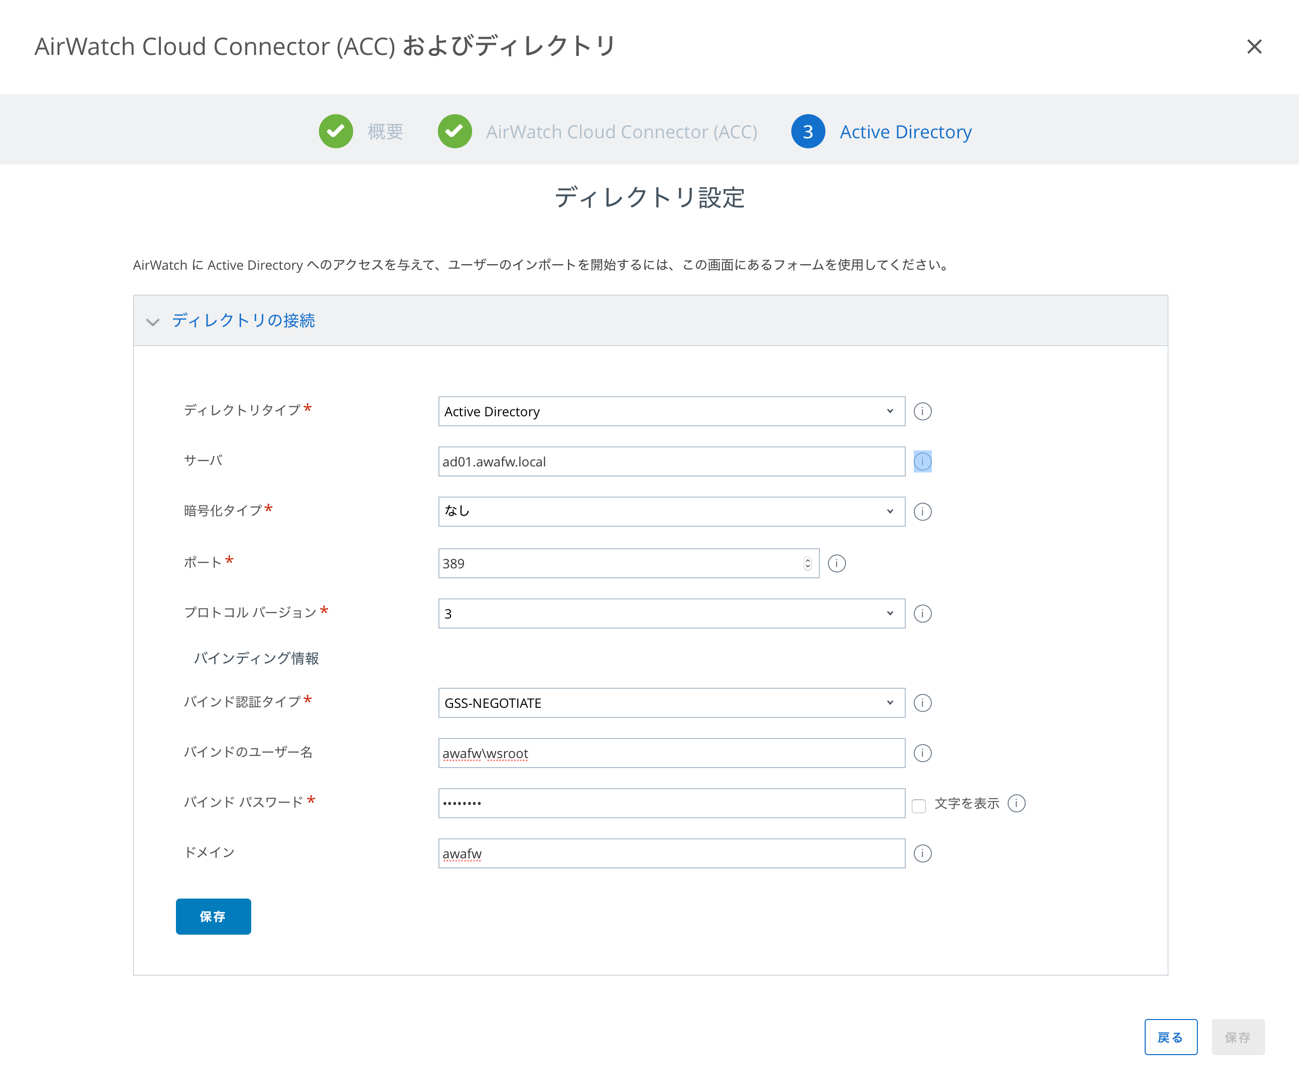Click grayed 保存 button at bottom right

pos(1238,1037)
